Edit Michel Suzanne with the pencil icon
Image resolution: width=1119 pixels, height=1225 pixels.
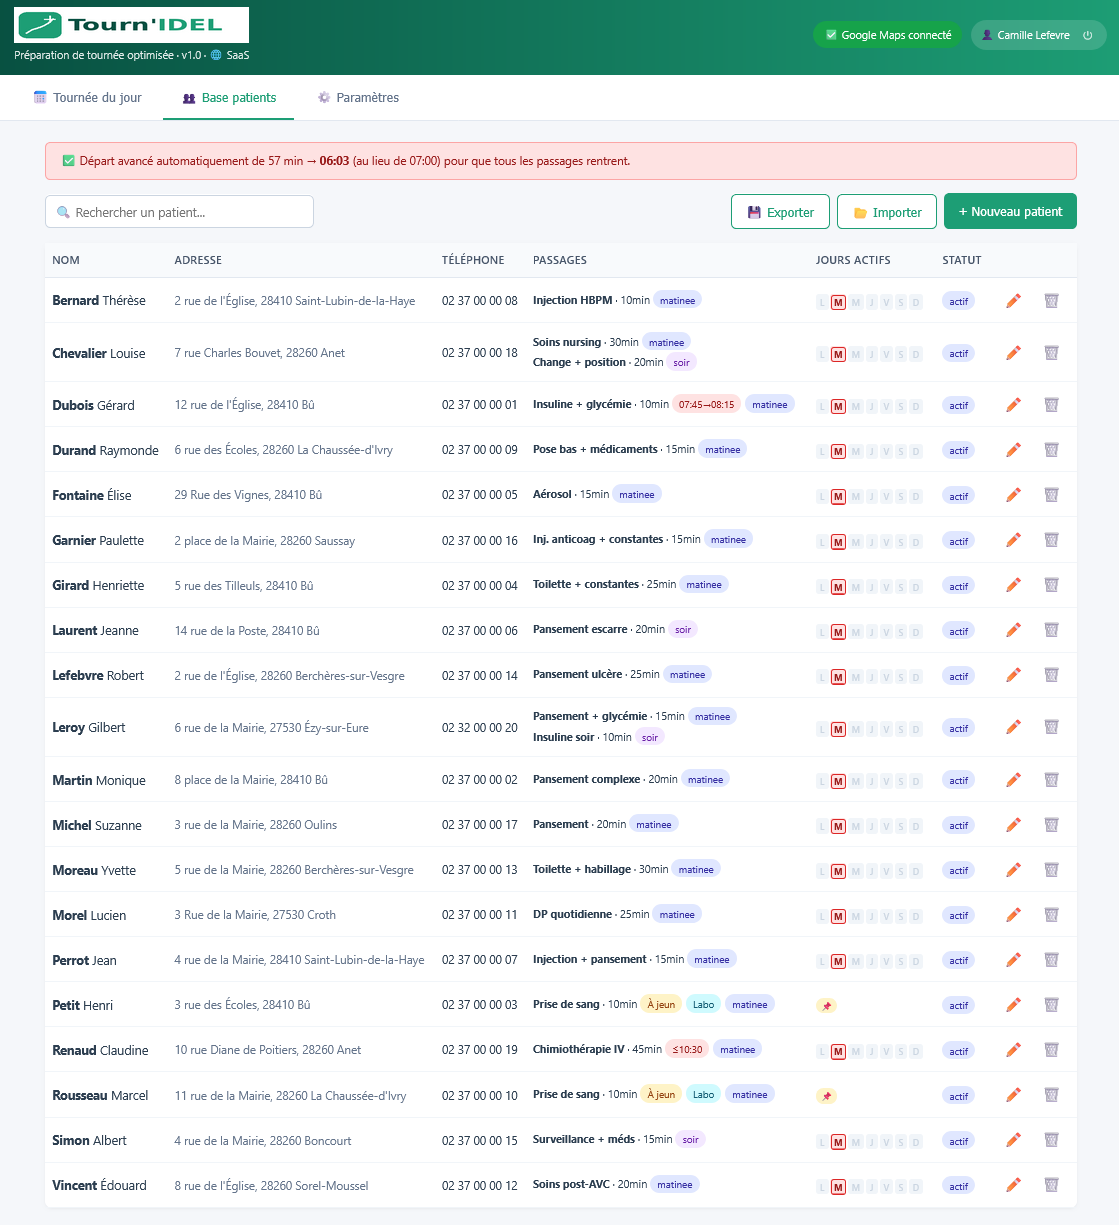click(1013, 825)
